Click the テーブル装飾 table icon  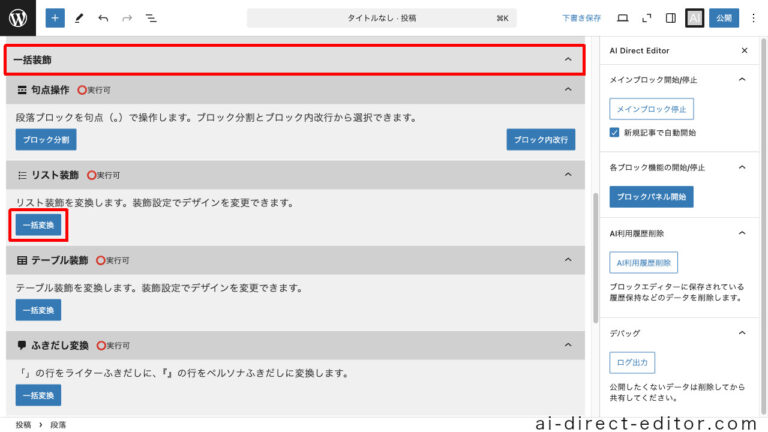click(x=22, y=260)
